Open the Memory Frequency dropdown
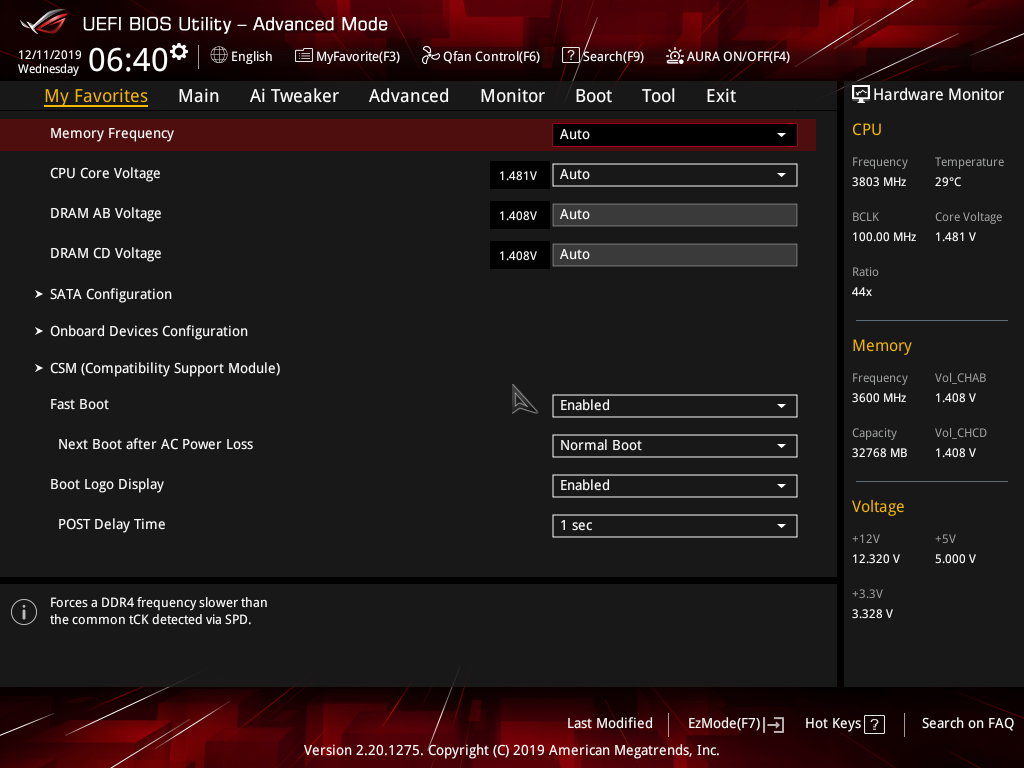The image size is (1024, 768). [x=674, y=134]
